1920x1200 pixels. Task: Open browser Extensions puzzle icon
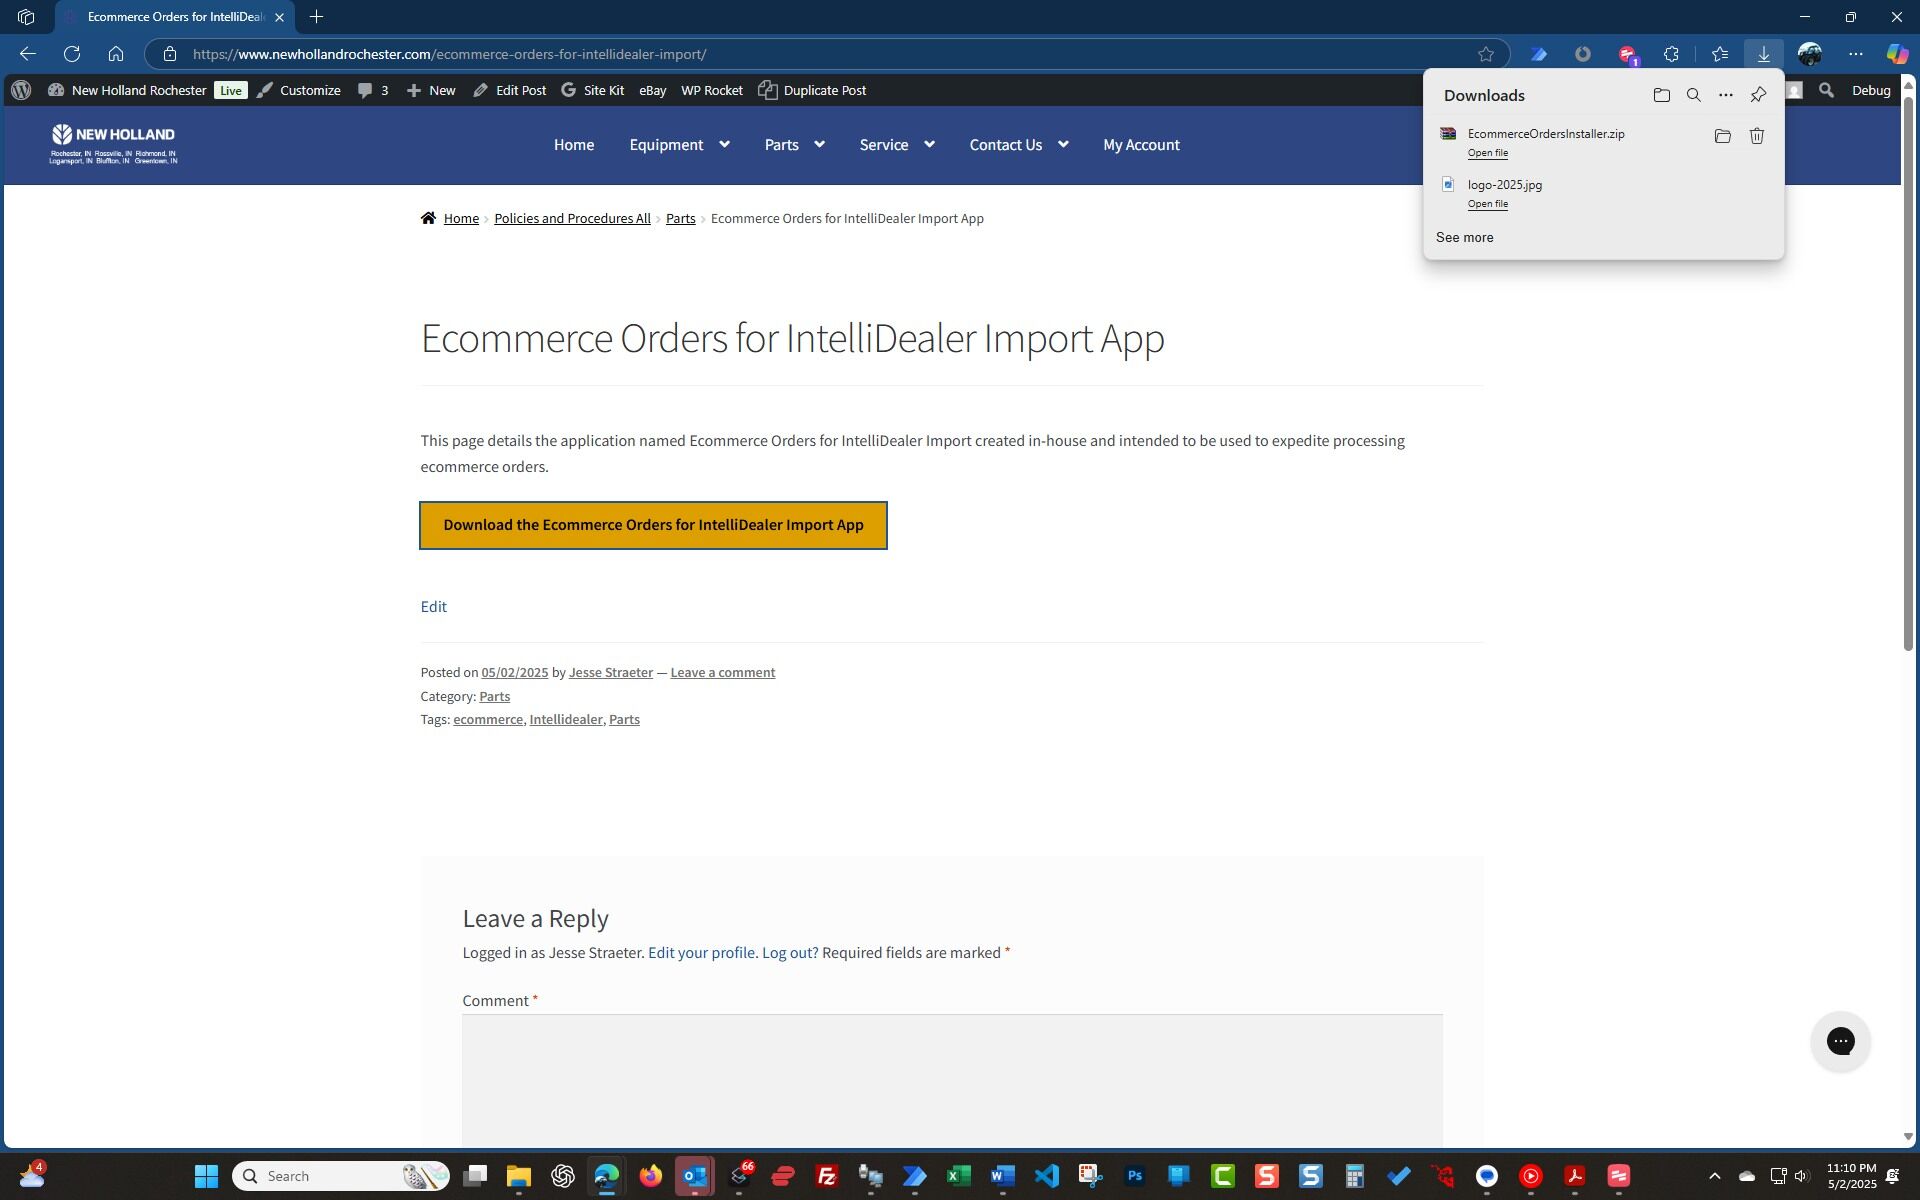click(1671, 54)
